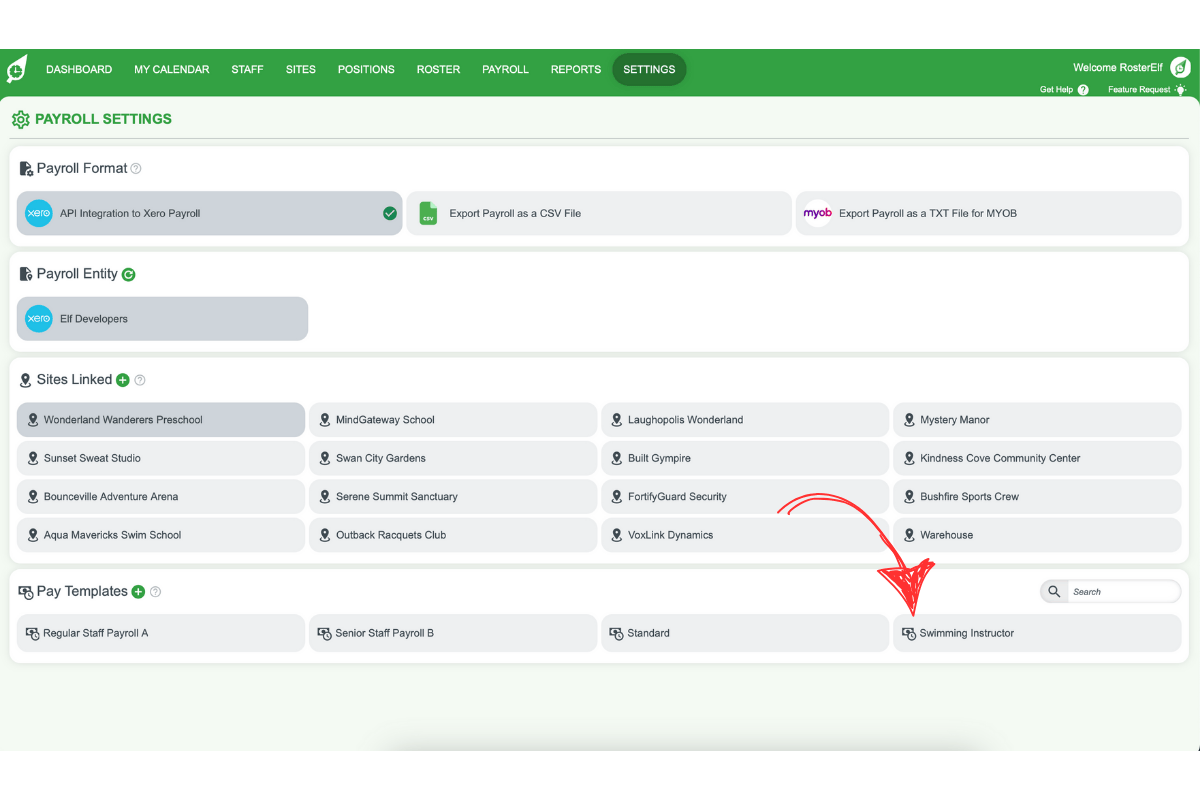The width and height of the screenshot is (1200, 800).
Task: Switch to the ROSTER tab
Action: [x=438, y=69]
